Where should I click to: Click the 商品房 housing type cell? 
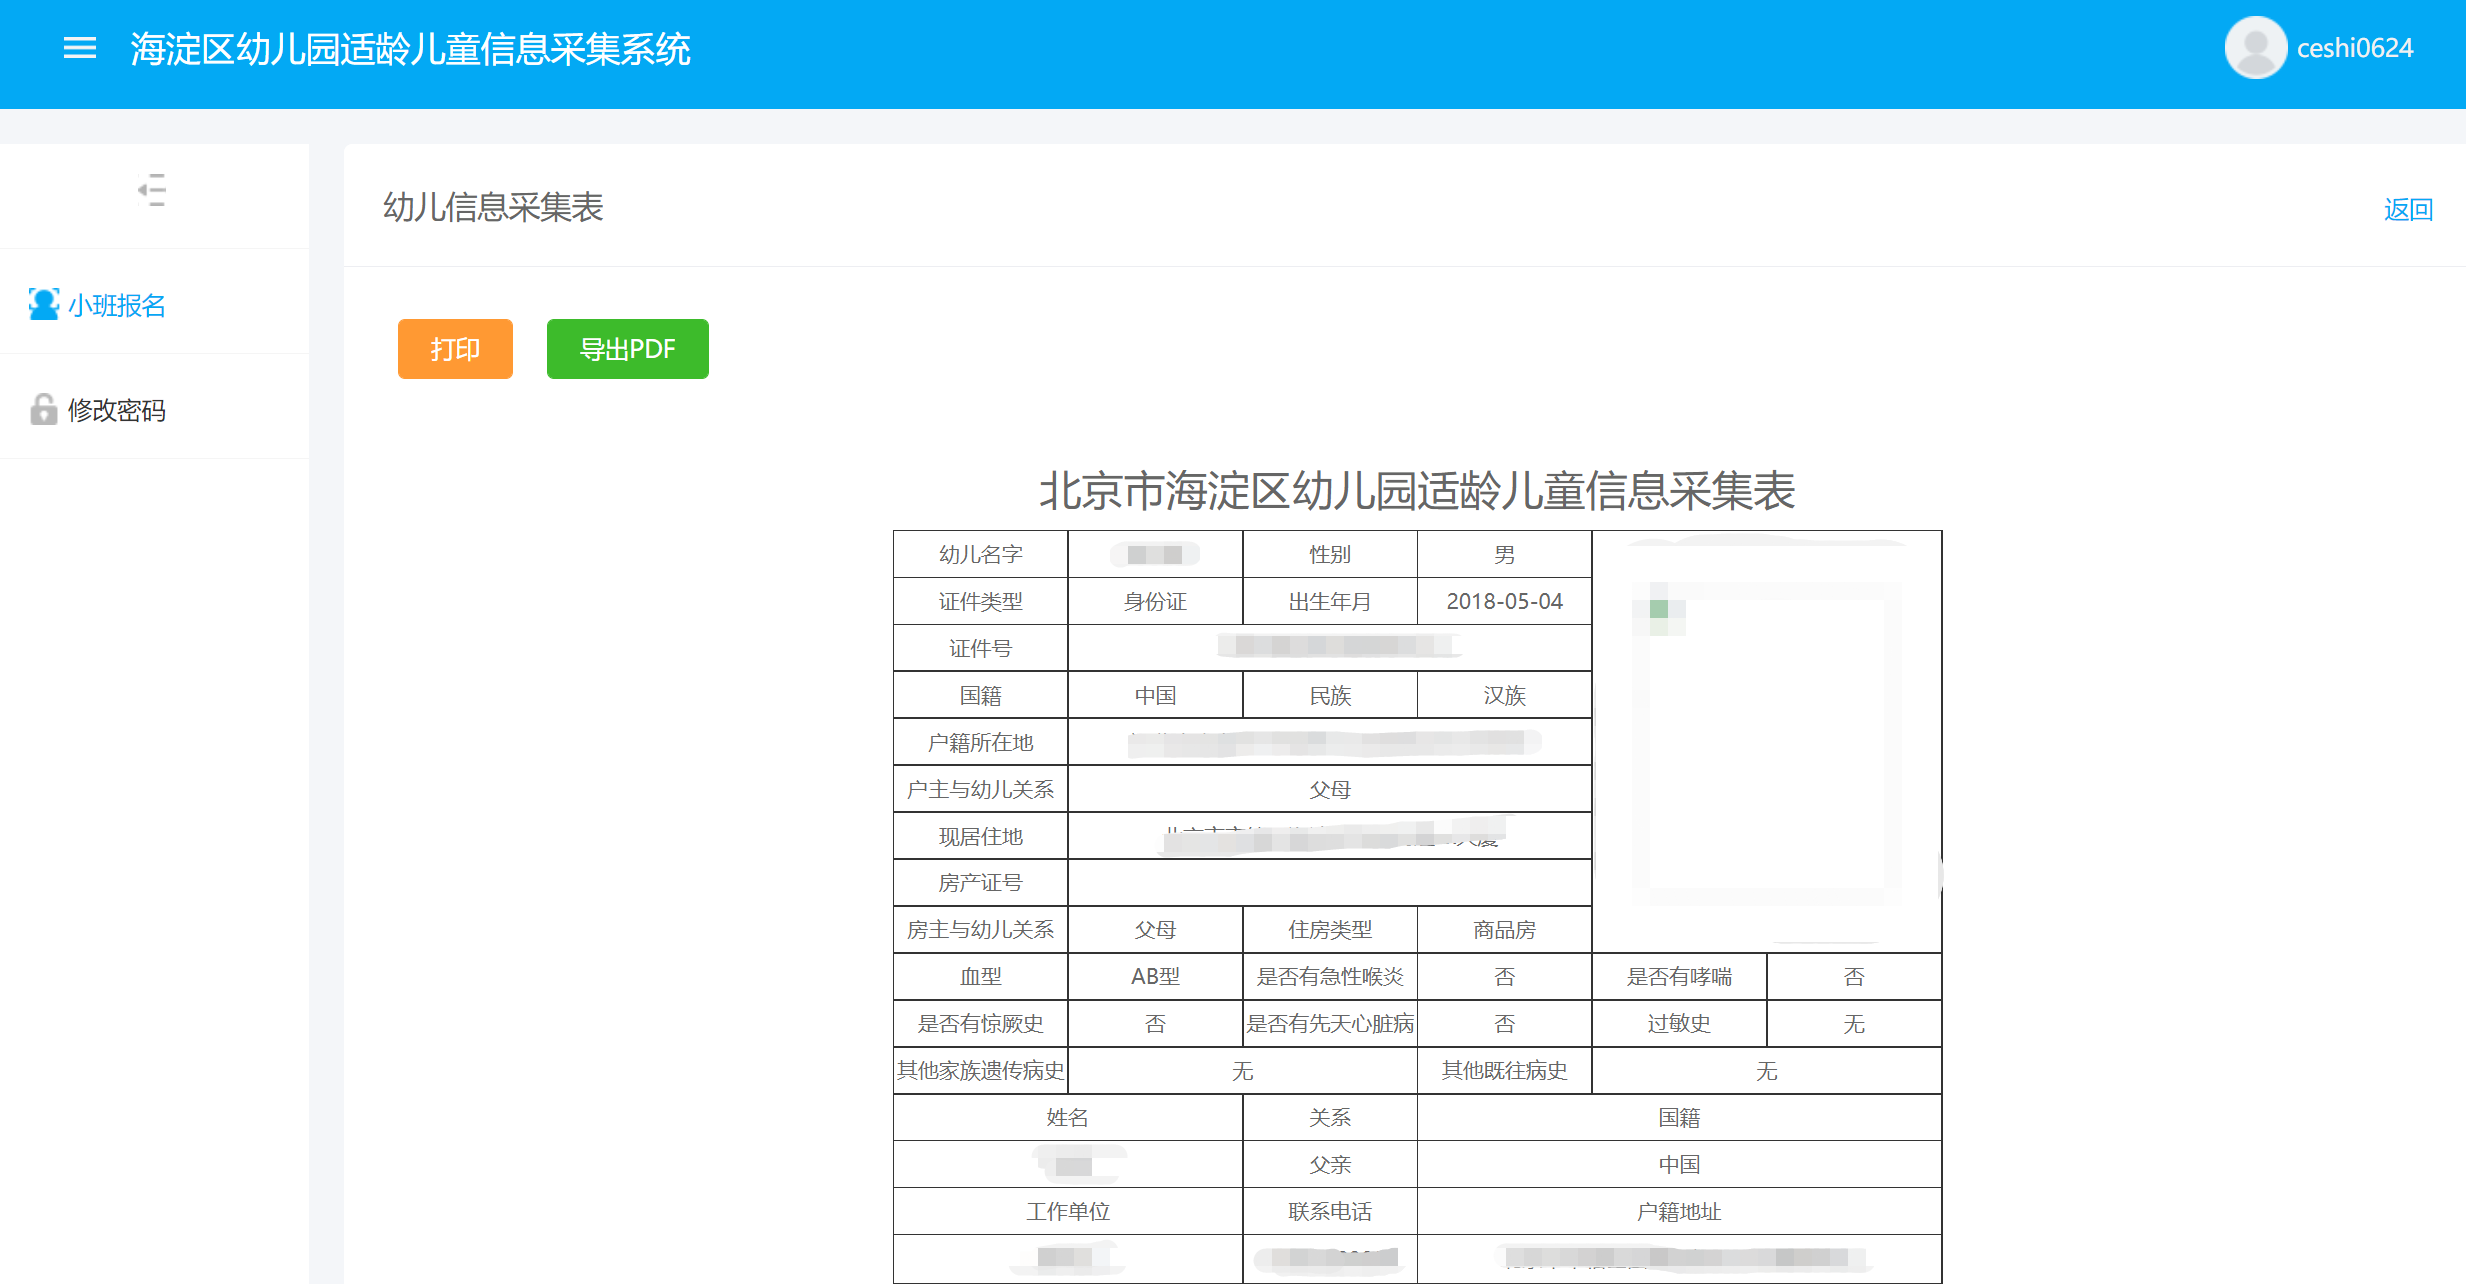tap(1504, 929)
